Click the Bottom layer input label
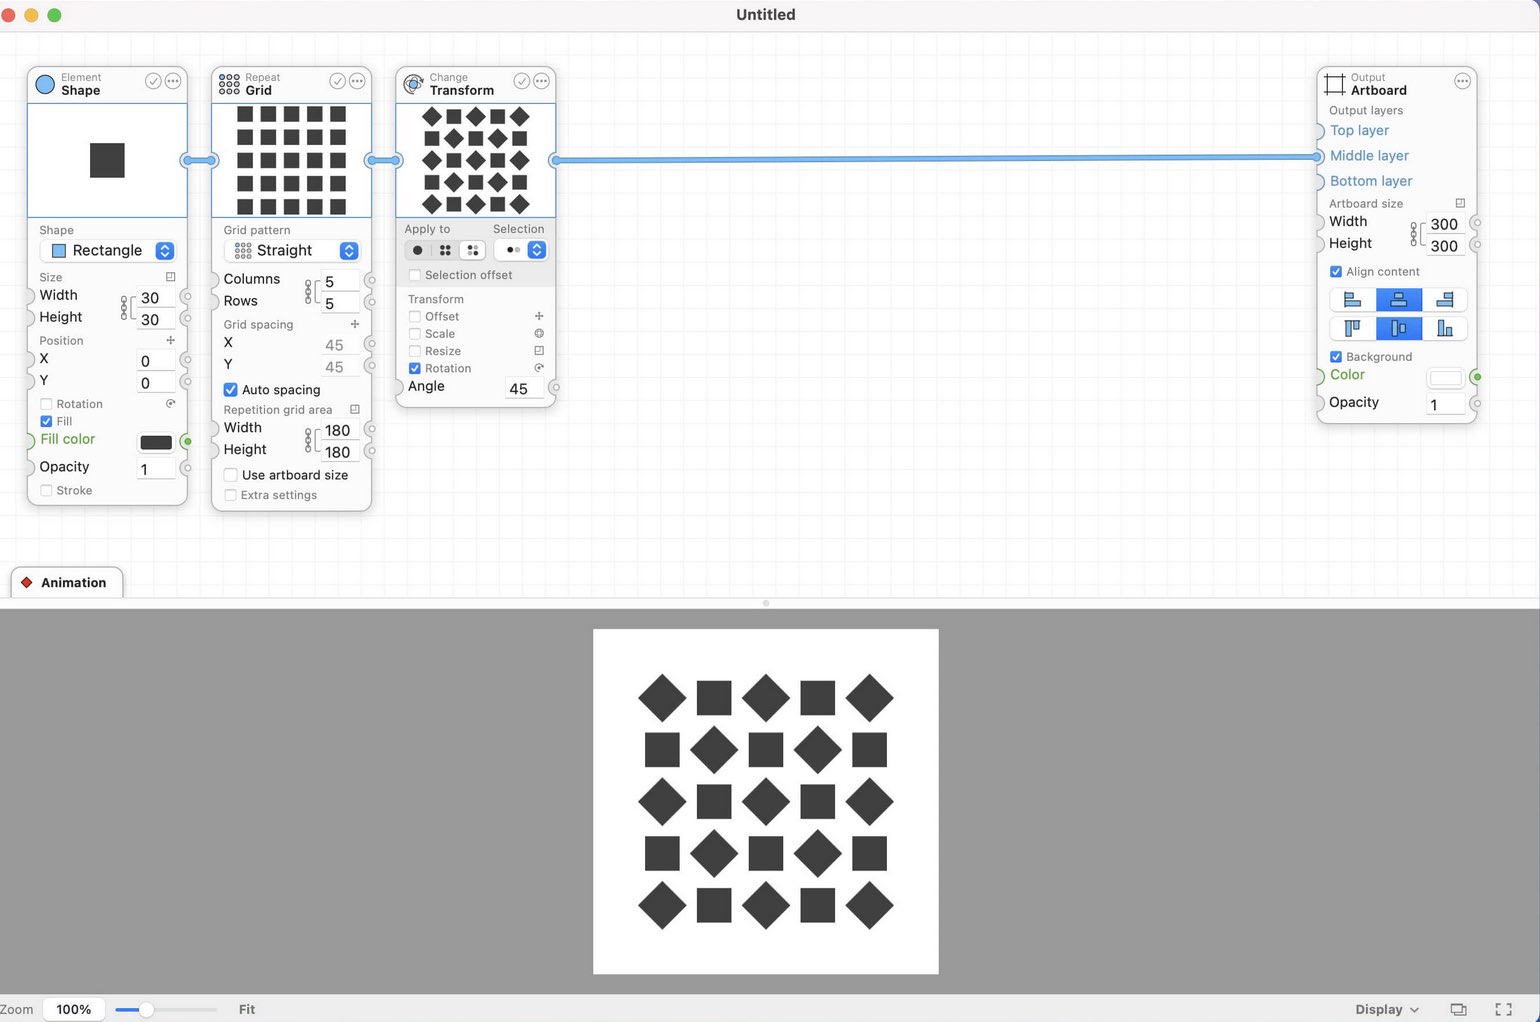 tap(1371, 181)
